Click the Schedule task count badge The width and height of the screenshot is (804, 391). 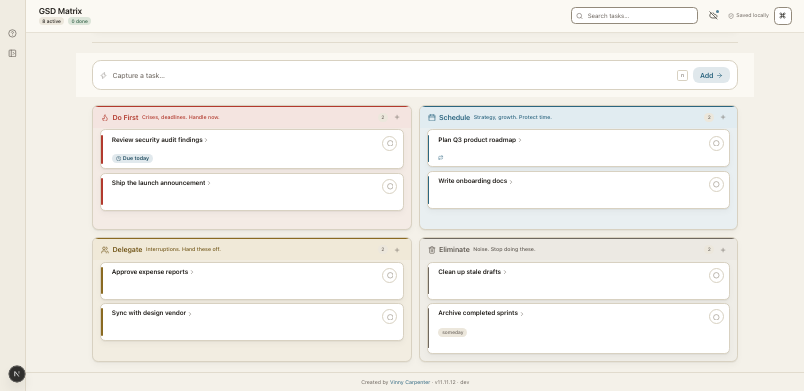pyautogui.click(x=709, y=117)
